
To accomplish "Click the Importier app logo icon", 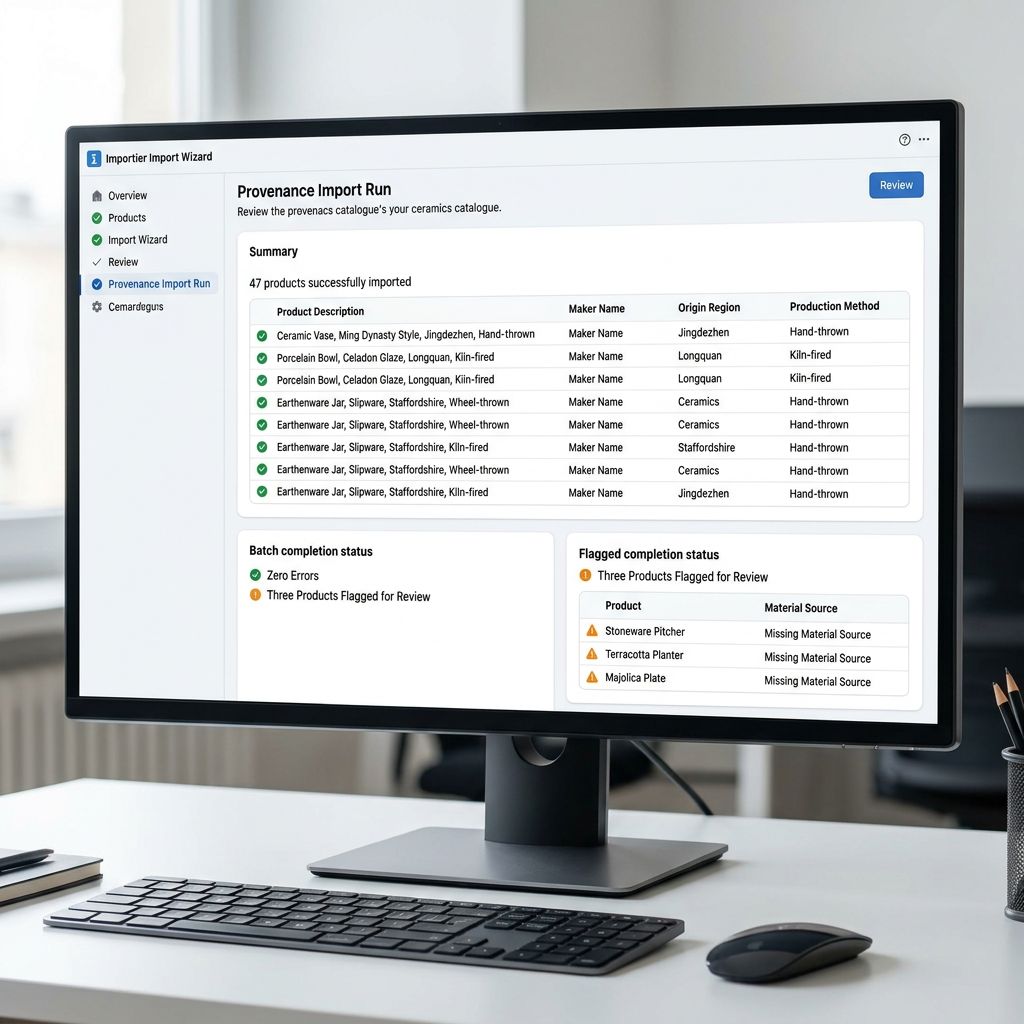I will click(x=94, y=159).
